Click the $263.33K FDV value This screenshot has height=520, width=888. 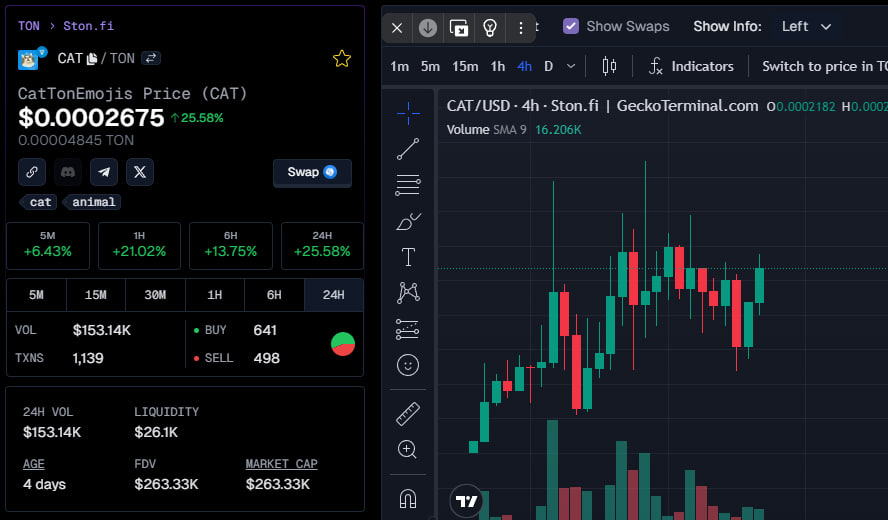(x=166, y=484)
